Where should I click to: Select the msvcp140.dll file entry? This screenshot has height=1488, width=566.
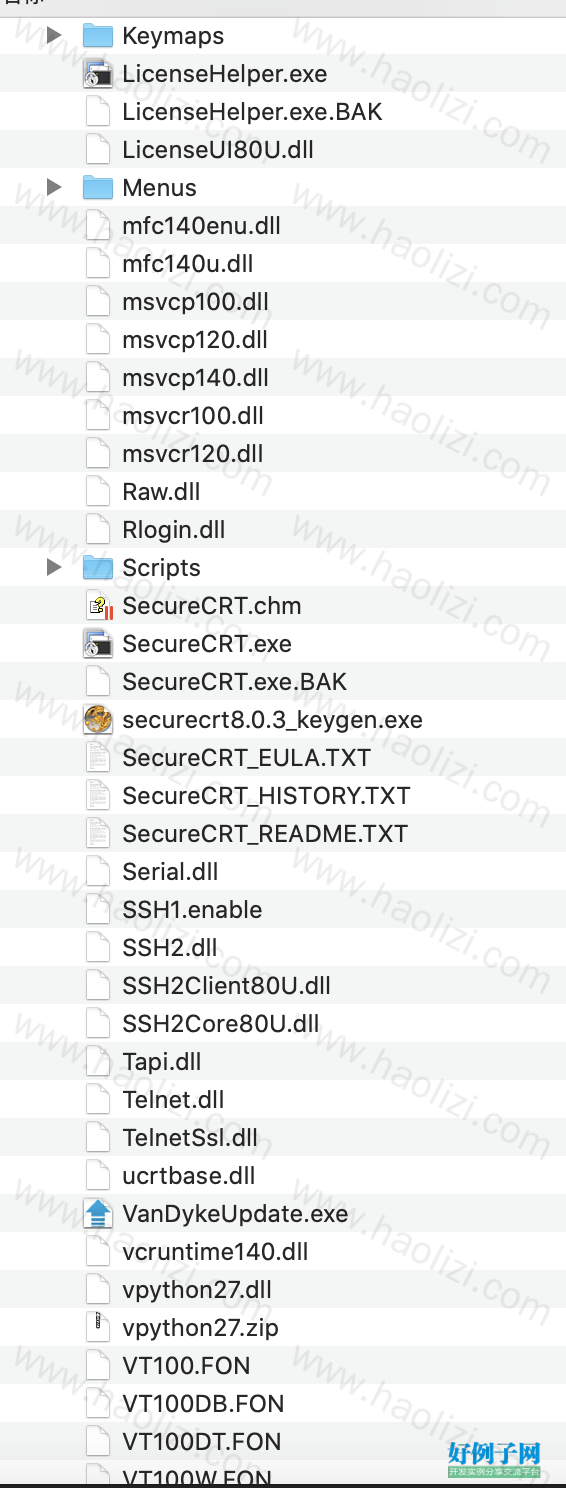pos(195,378)
